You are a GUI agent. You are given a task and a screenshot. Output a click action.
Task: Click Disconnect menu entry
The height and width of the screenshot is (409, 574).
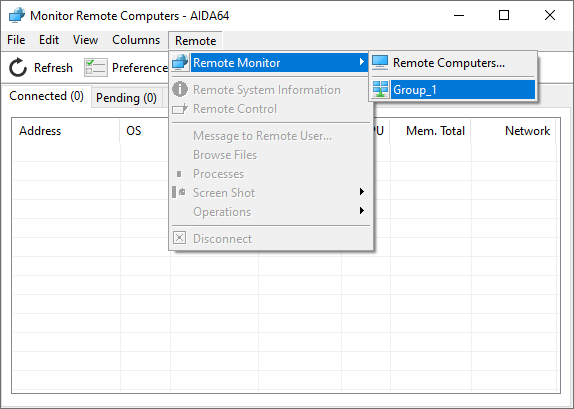tap(270, 239)
